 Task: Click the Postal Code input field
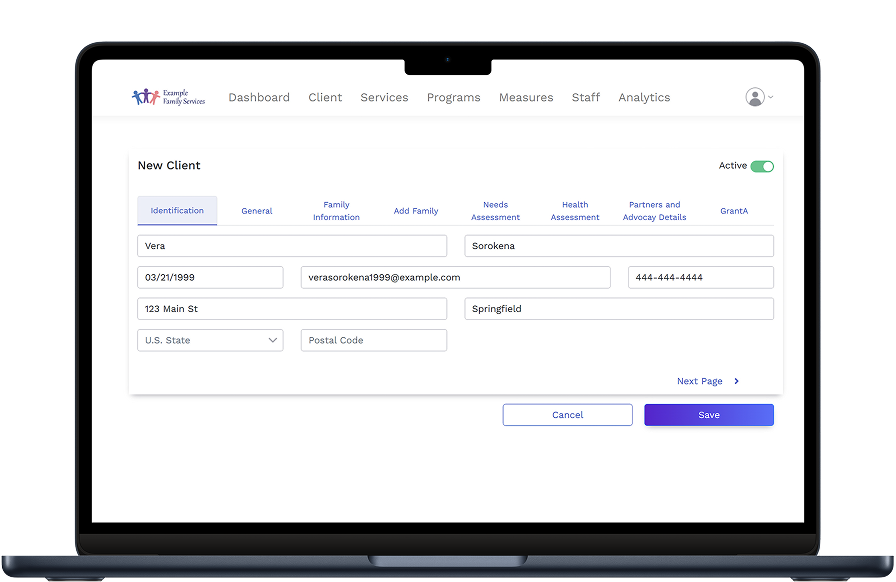coord(373,340)
